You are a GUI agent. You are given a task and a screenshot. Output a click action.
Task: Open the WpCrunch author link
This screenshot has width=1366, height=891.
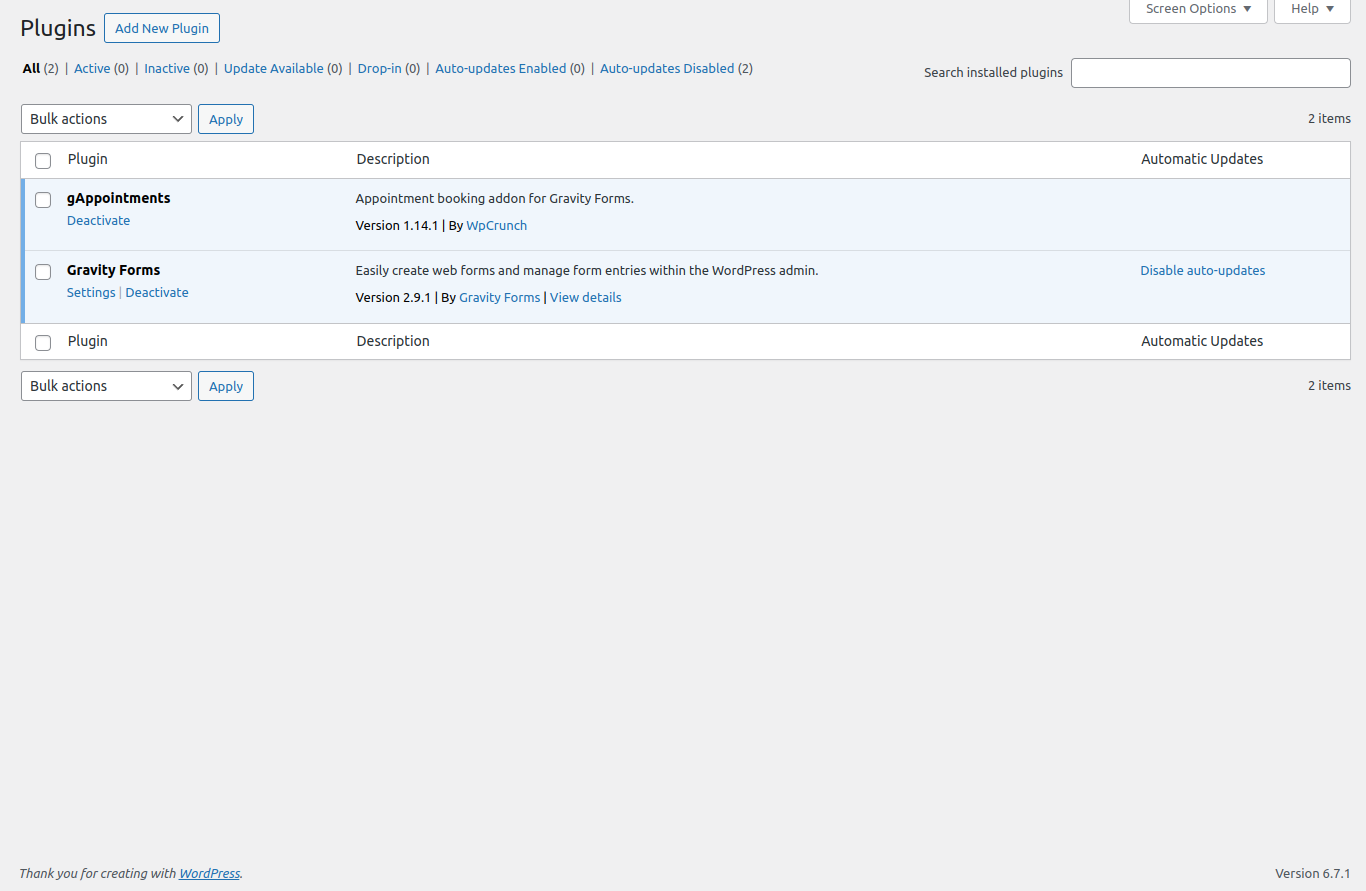pyautogui.click(x=497, y=226)
